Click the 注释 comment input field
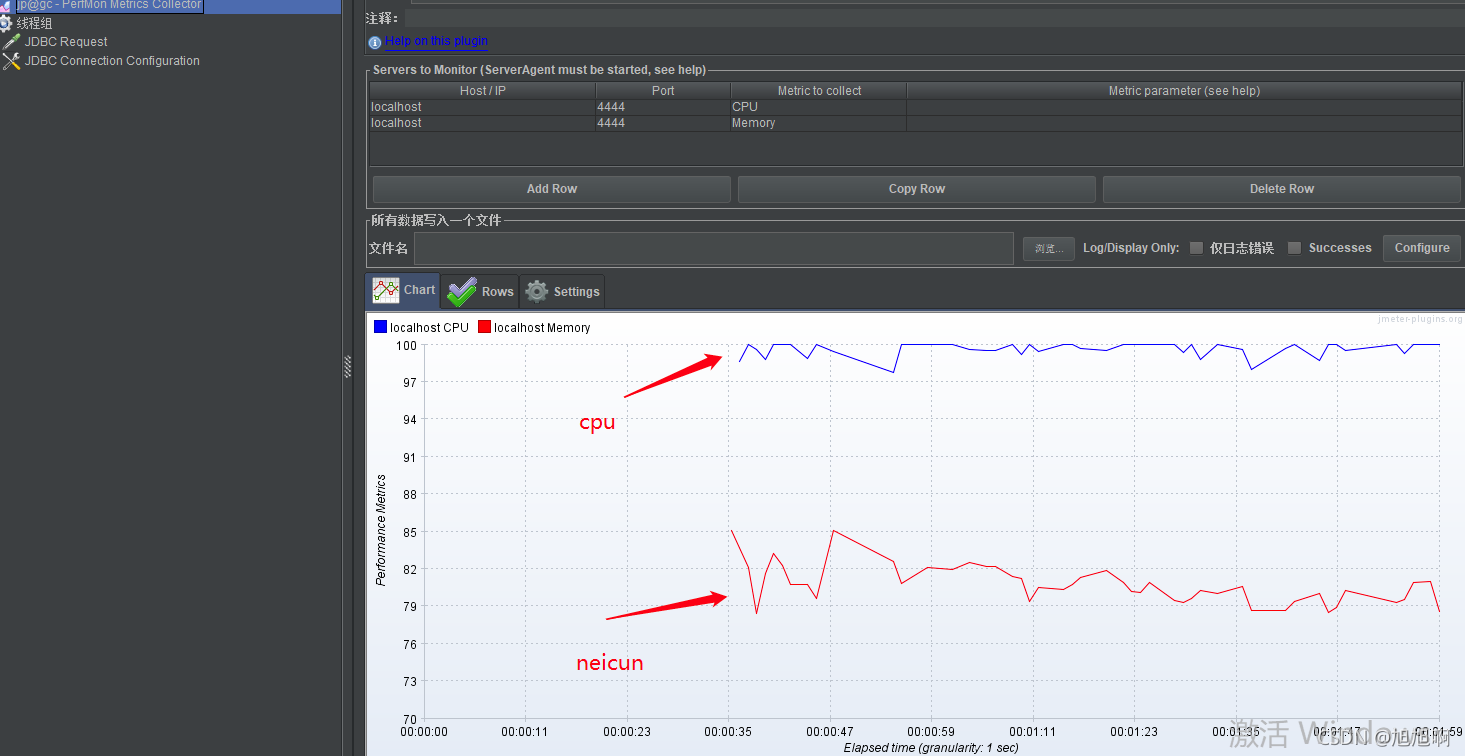 (932, 18)
